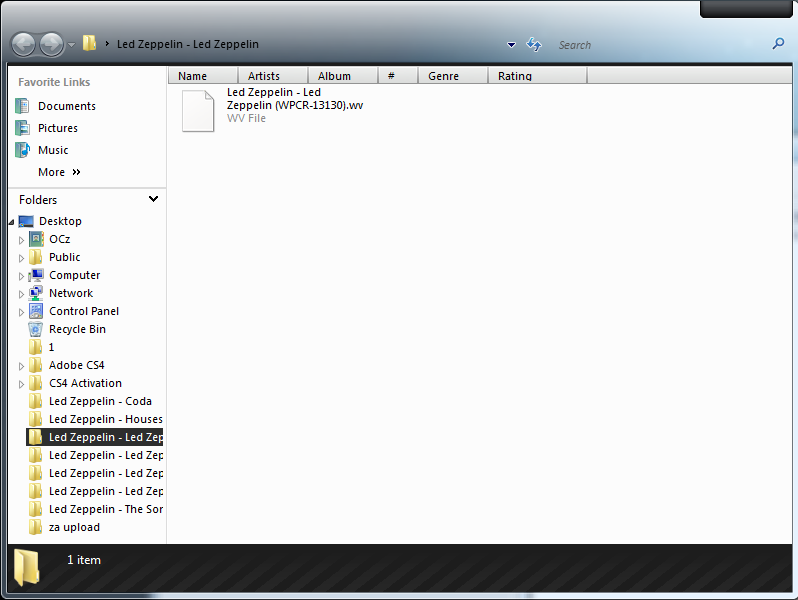Screen dimensions: 798x600
Task: Click the large folder icon in details pane
Action: (26, 567)
